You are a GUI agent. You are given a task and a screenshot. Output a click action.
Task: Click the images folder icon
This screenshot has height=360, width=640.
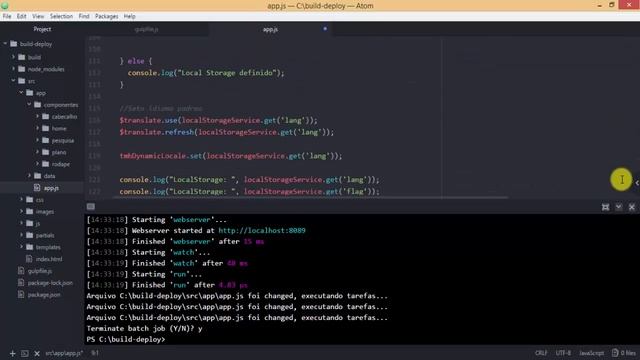[x=30, y=211]
